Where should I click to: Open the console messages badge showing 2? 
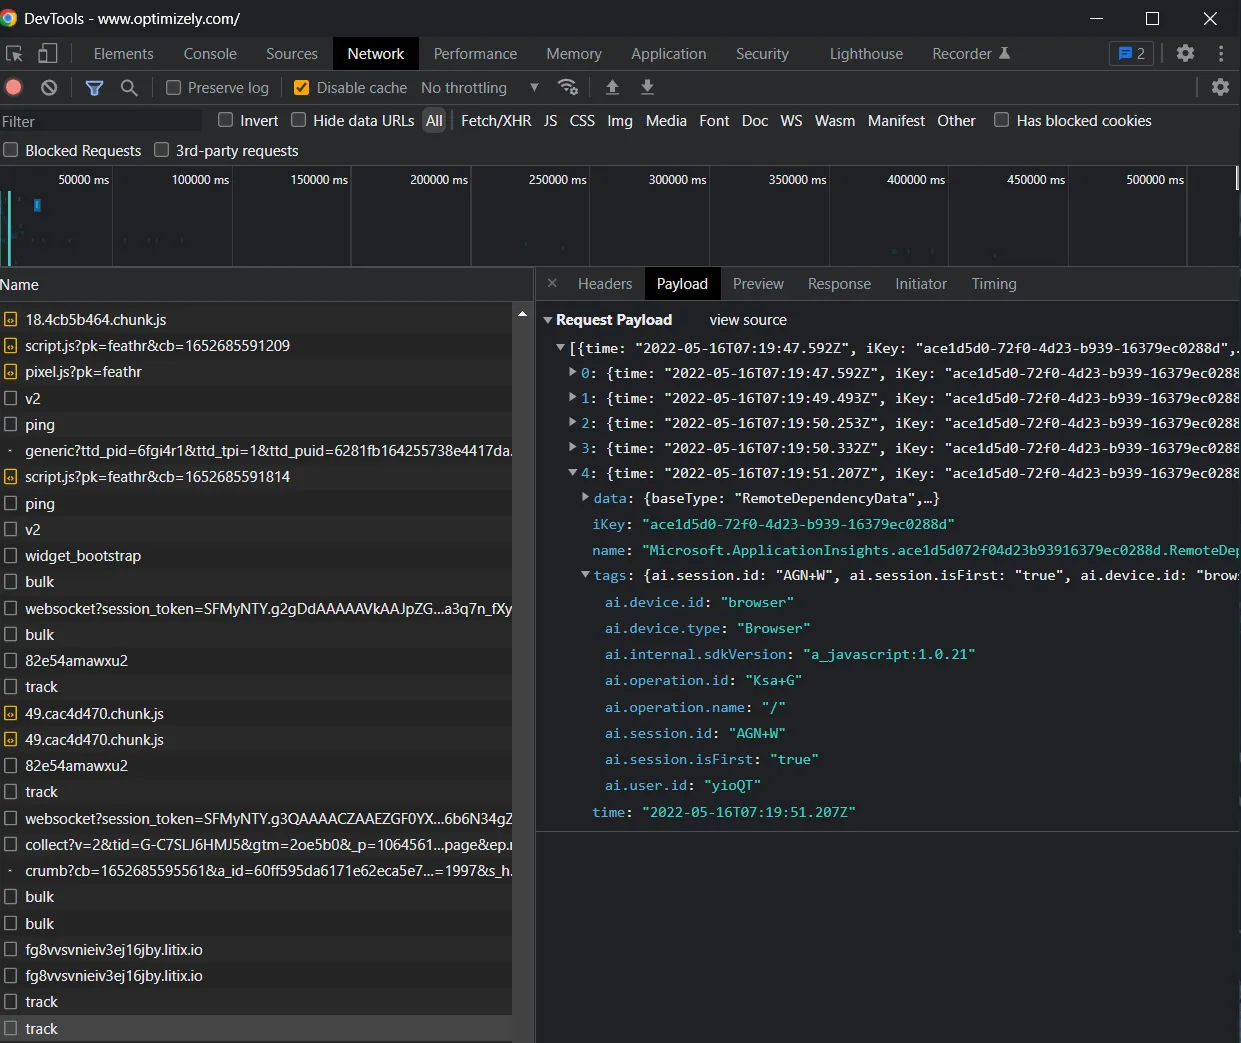click(x=1131, y=54)
